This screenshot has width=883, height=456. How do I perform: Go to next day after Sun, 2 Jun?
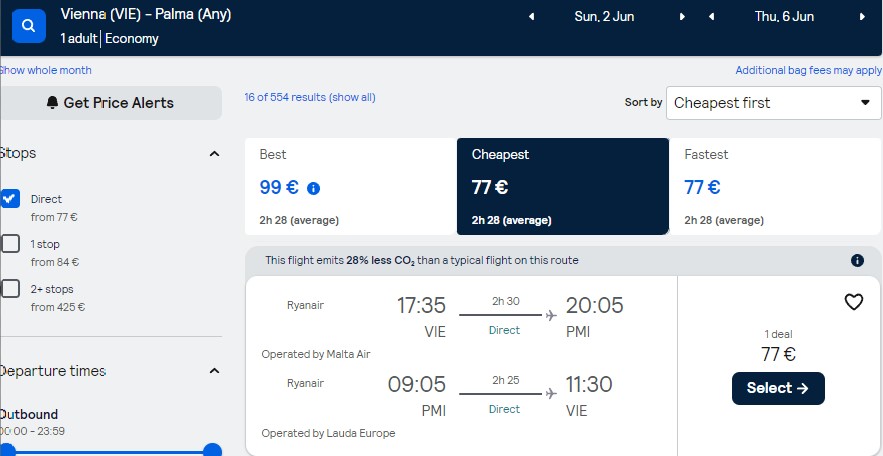point(682,17)
